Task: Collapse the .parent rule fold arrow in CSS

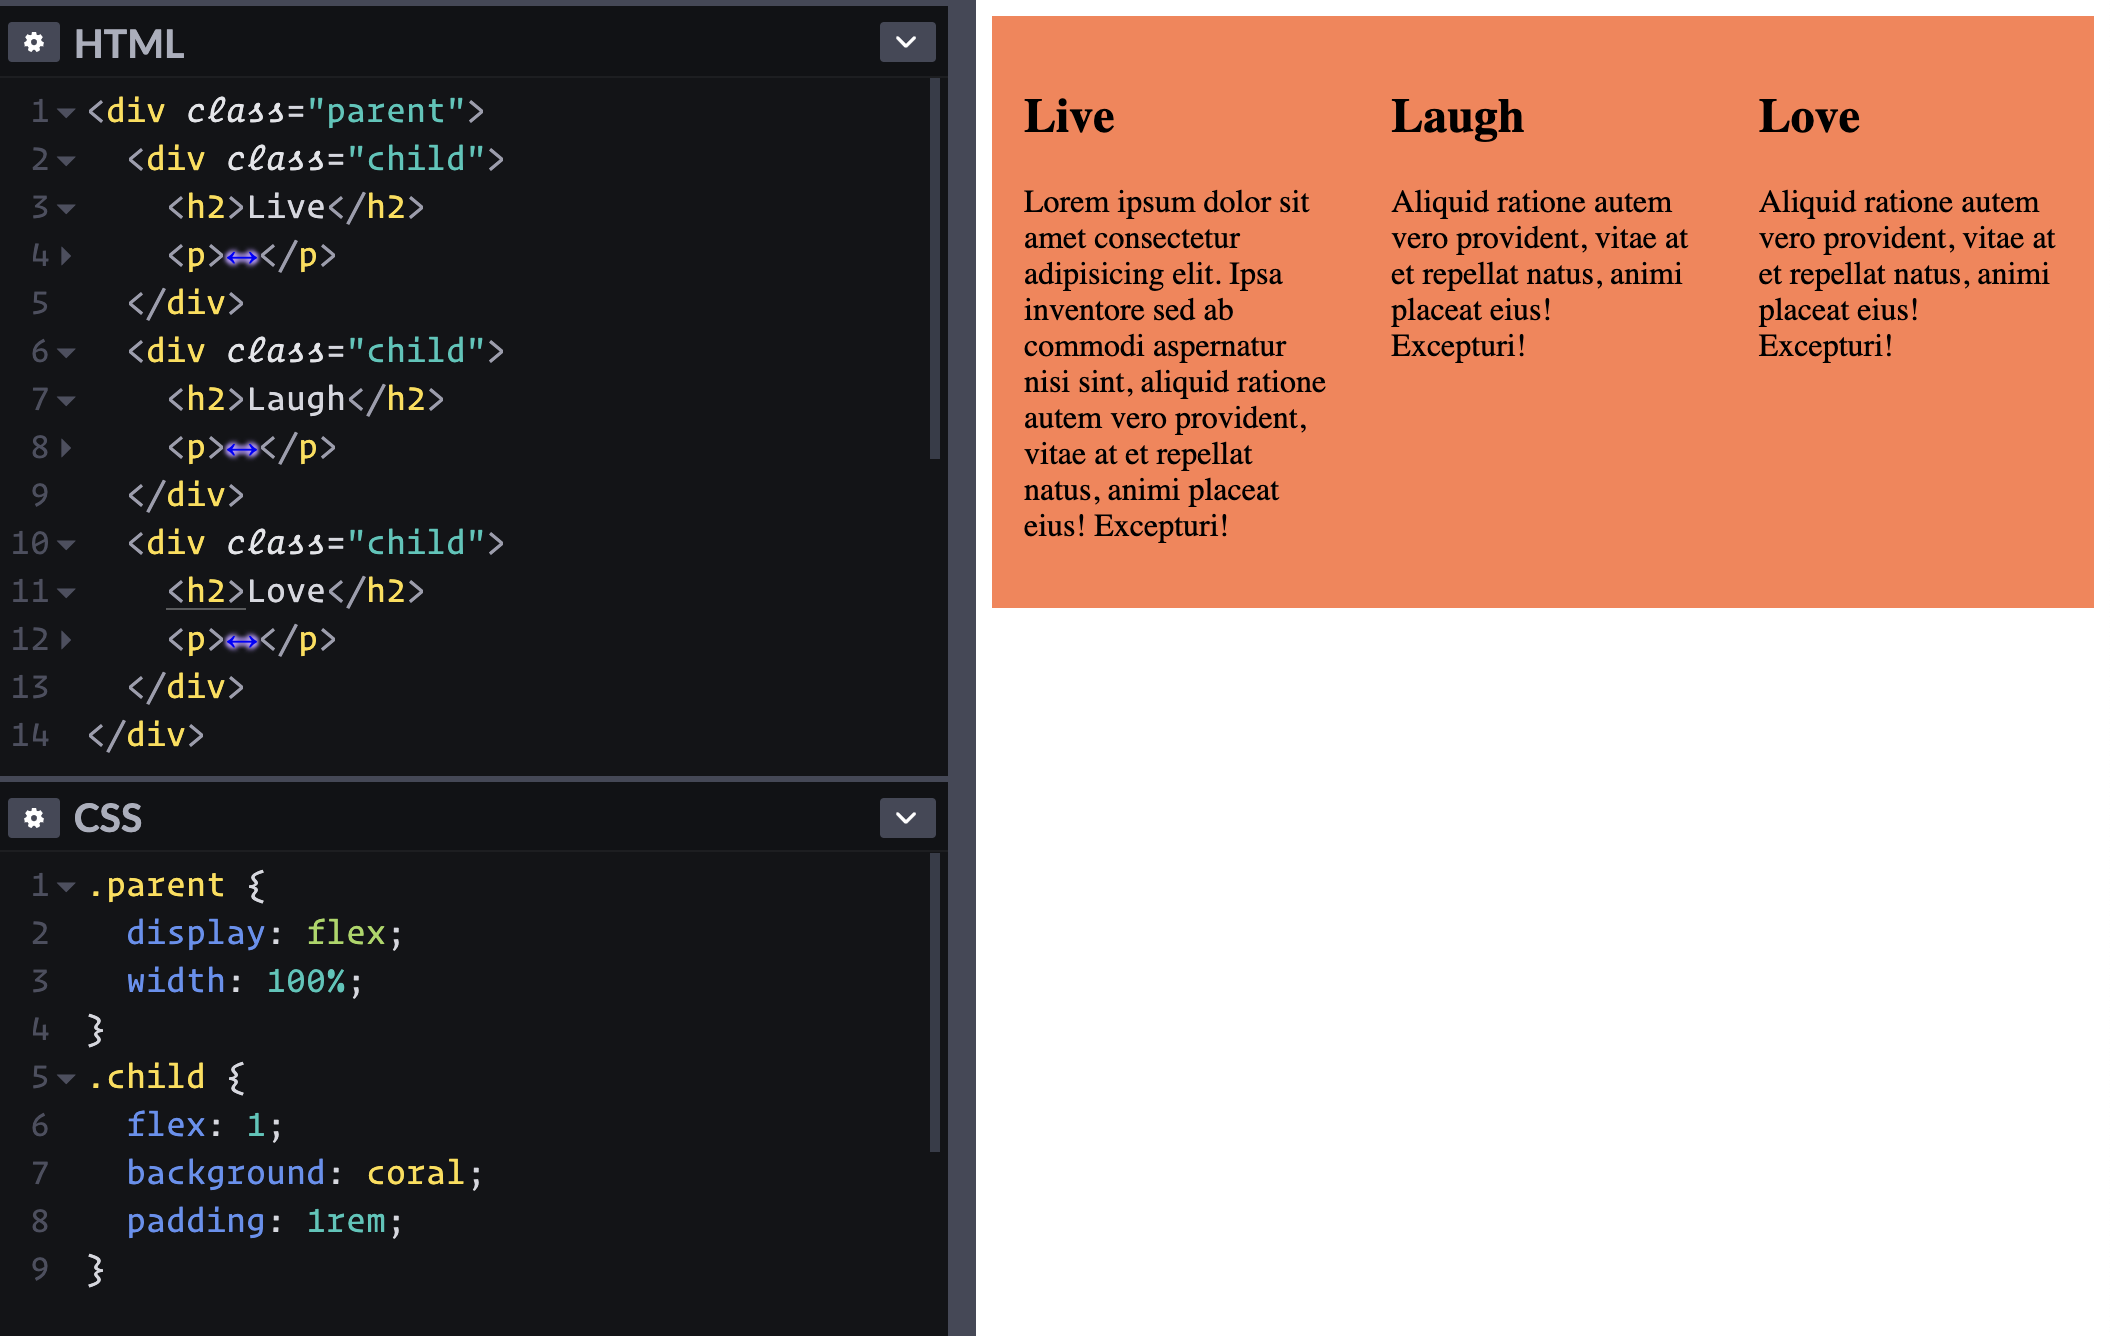Action: pos(66,886)
